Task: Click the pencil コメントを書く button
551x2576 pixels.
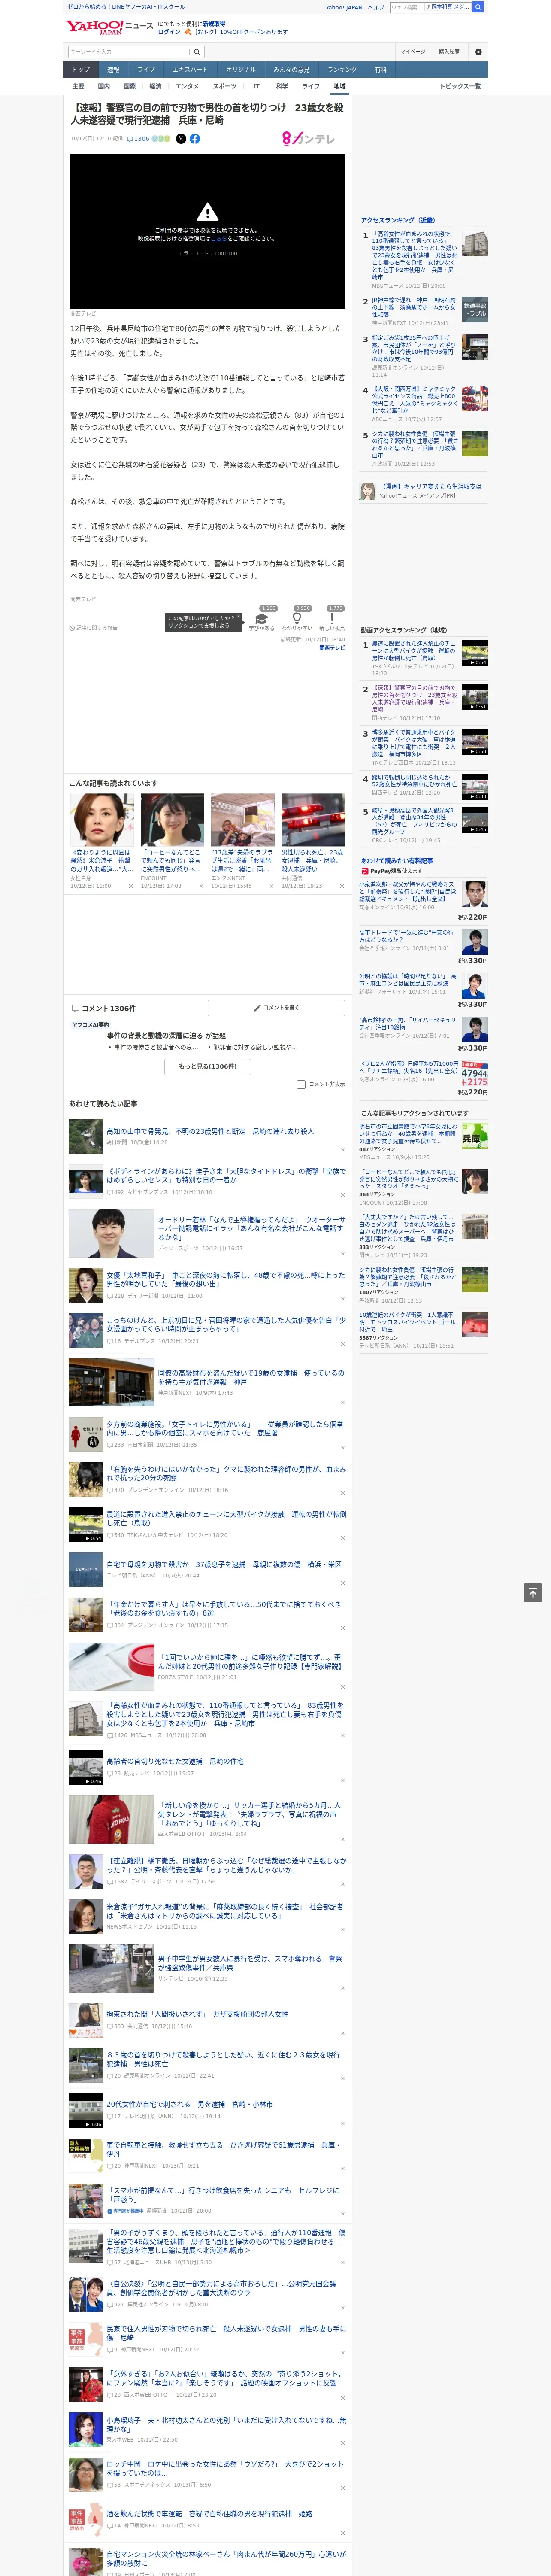Action: [276, 1008]
